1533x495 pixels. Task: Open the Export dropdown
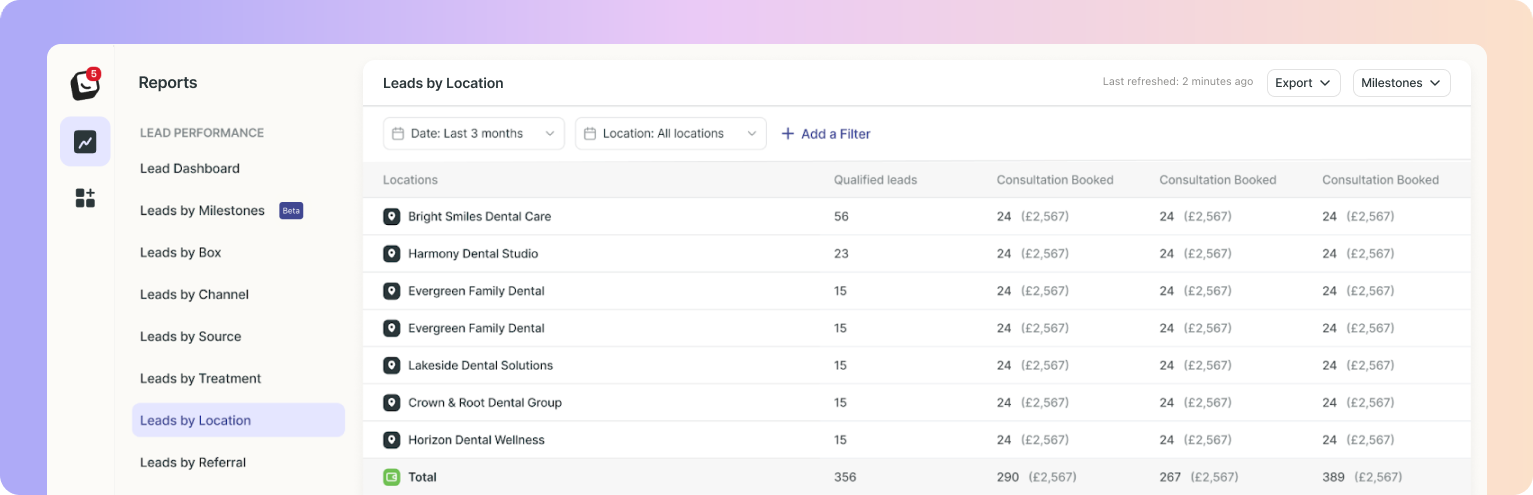(x=1303, y=83)
